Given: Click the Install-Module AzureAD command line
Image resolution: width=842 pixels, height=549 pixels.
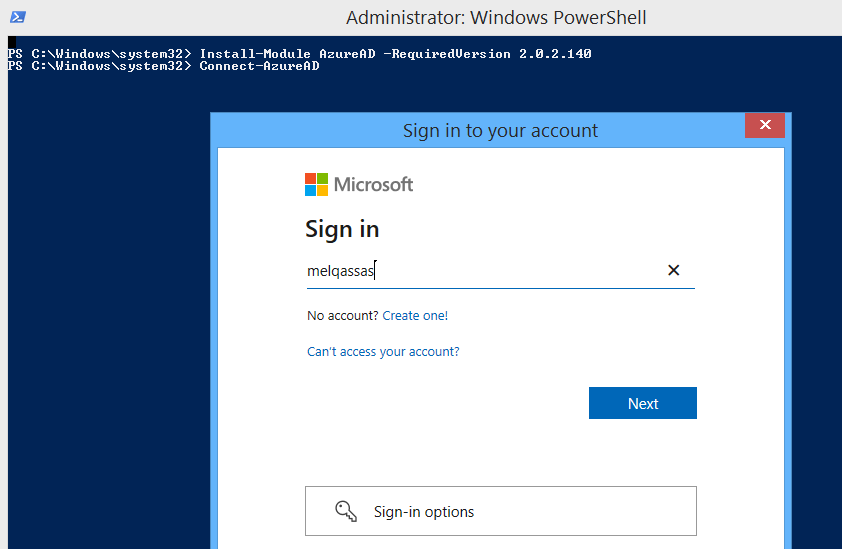Looking at the screenshot, I should pos(300,54).
